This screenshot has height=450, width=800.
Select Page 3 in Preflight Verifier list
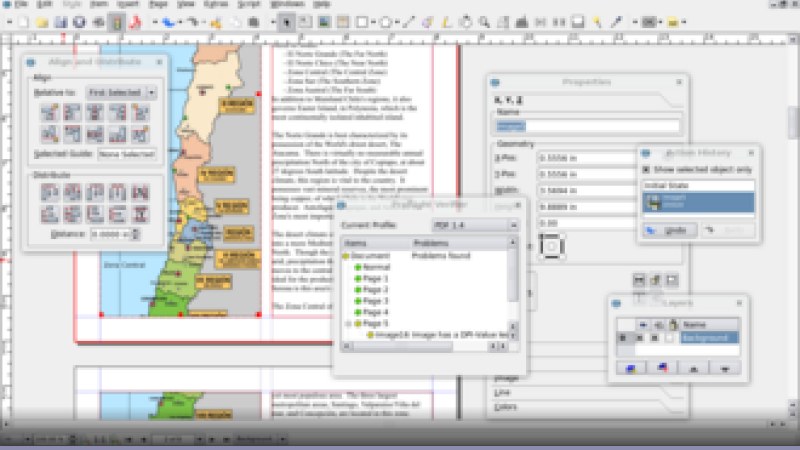(375, 301)
